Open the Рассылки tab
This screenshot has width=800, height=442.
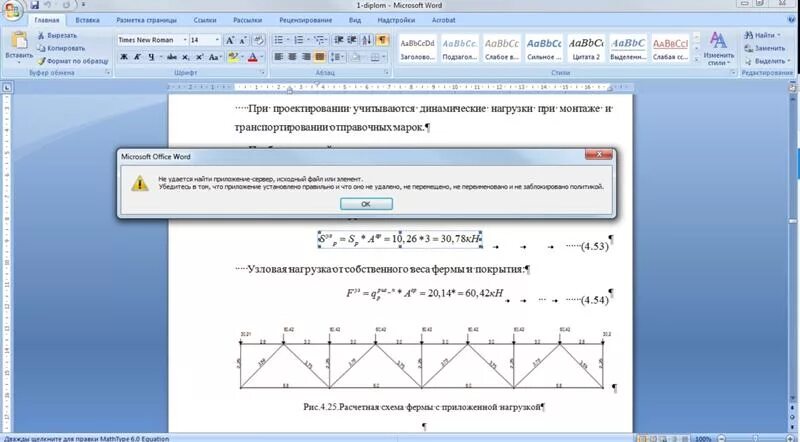click(247, 20)
